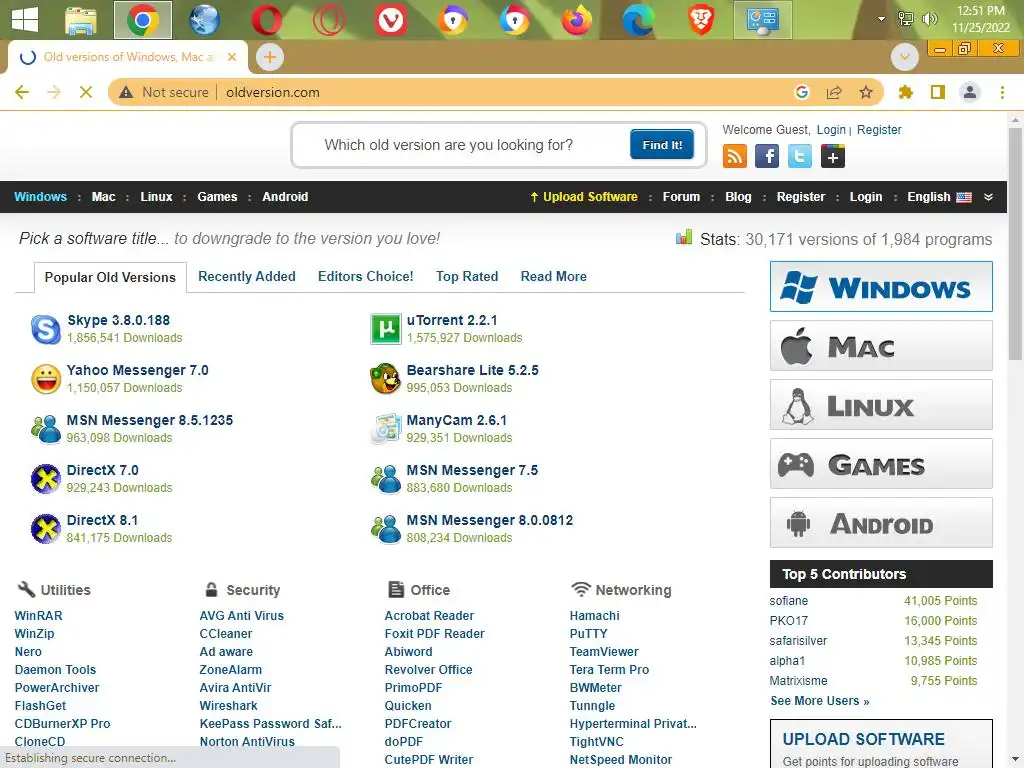The height and width of the screenshot is (768, 1024).
Task: Show hidden system tray icons
Action: (x=881, y=19)
